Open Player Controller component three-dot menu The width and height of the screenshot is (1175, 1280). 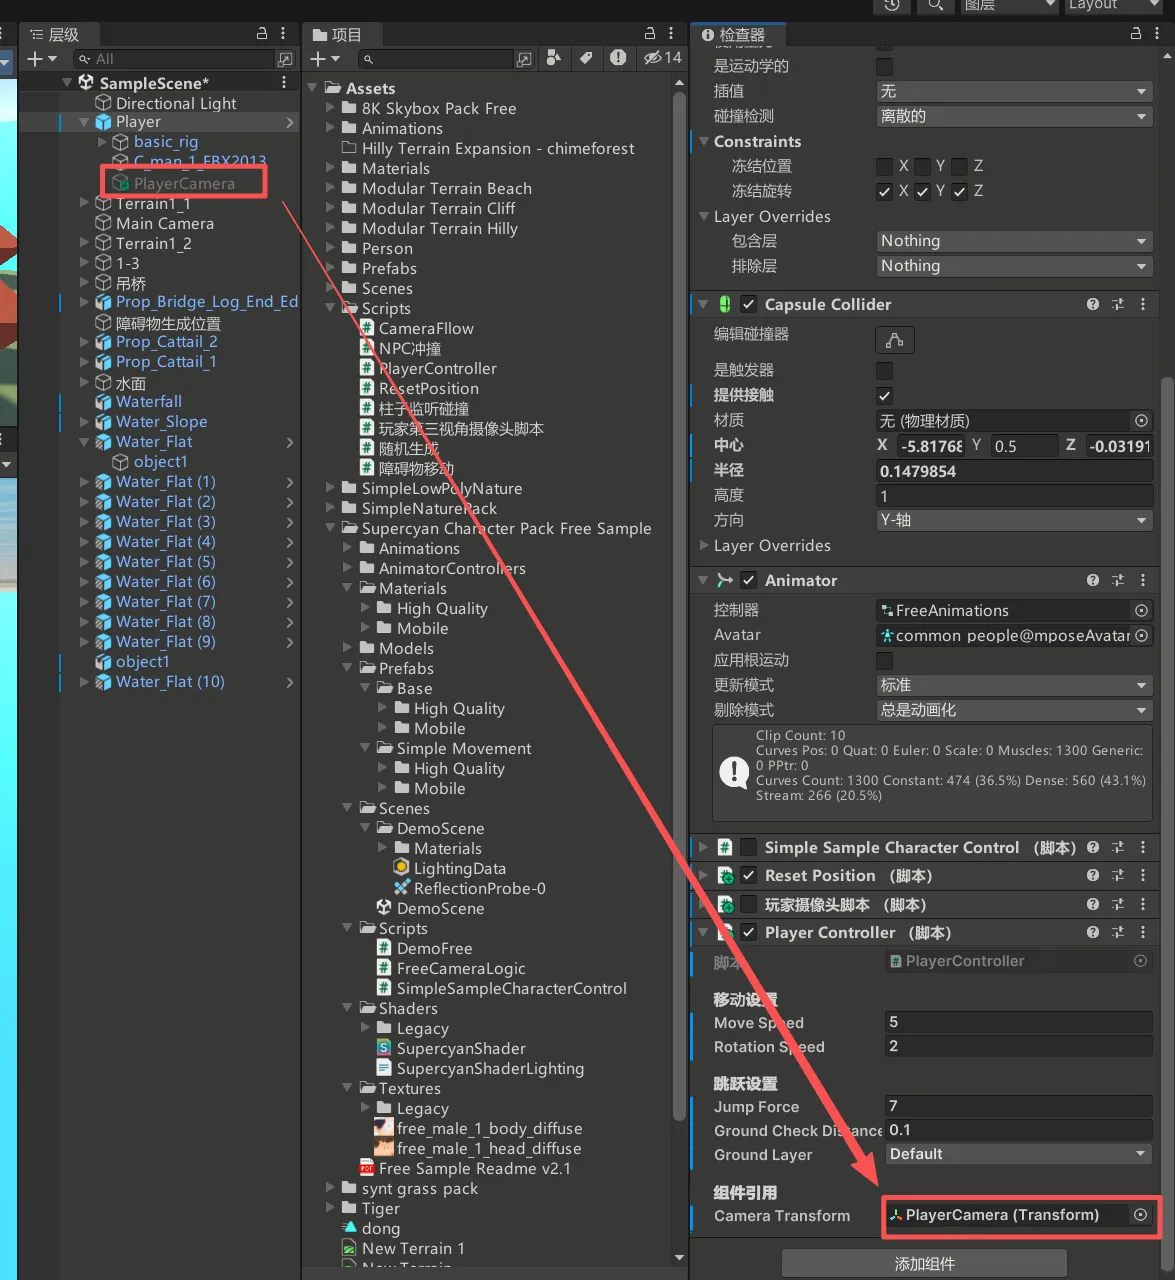tap(1143, 932)
